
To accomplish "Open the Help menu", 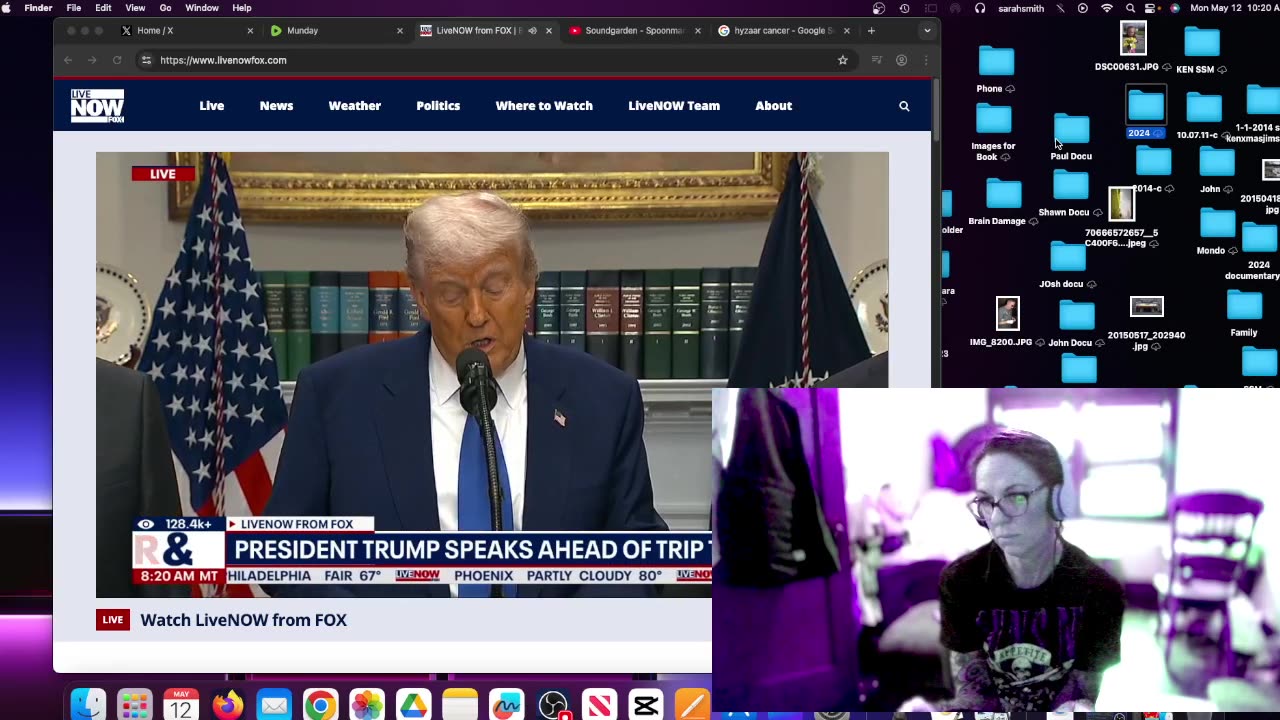I will coord(242,8).
